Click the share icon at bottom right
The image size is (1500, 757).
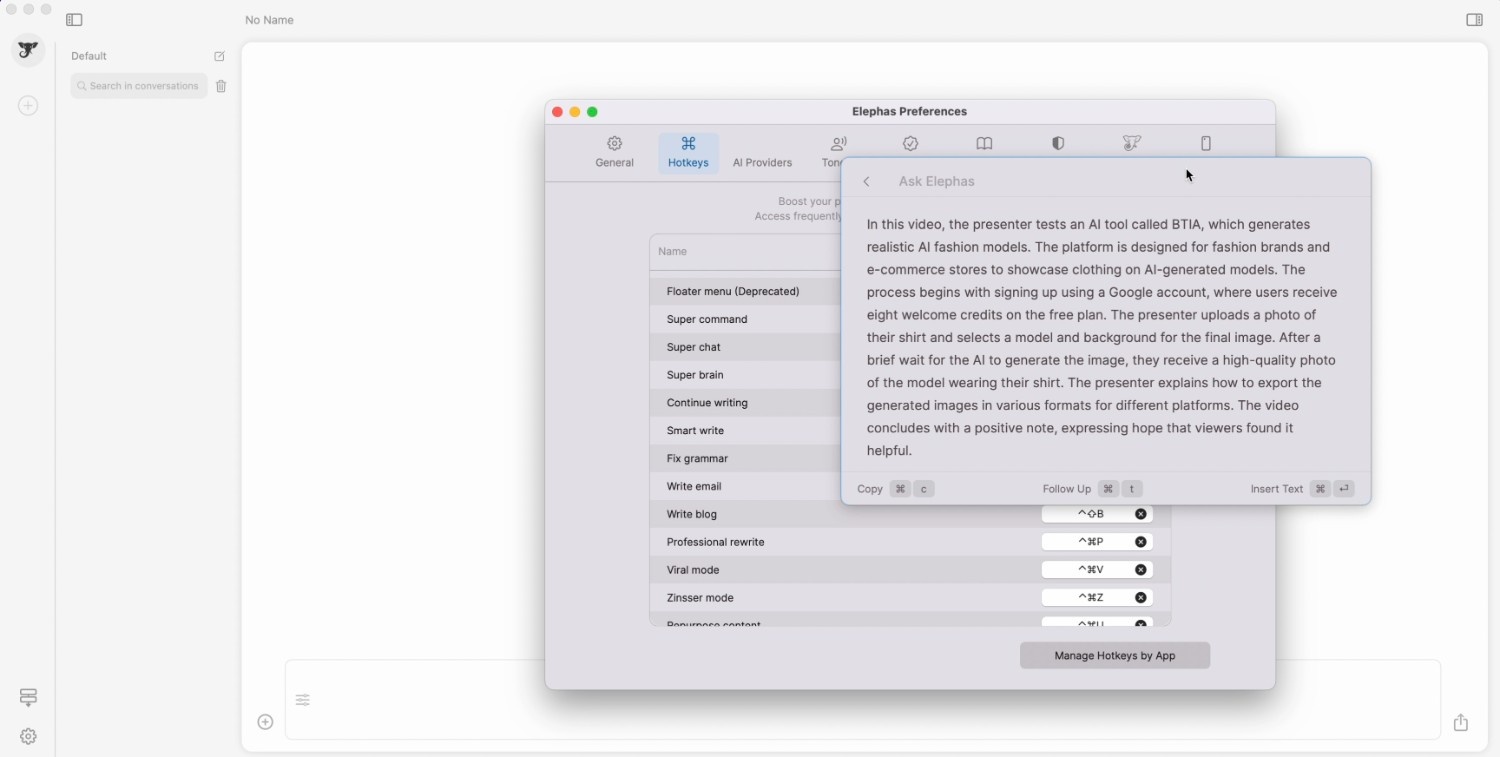[x=1461, y=722]
